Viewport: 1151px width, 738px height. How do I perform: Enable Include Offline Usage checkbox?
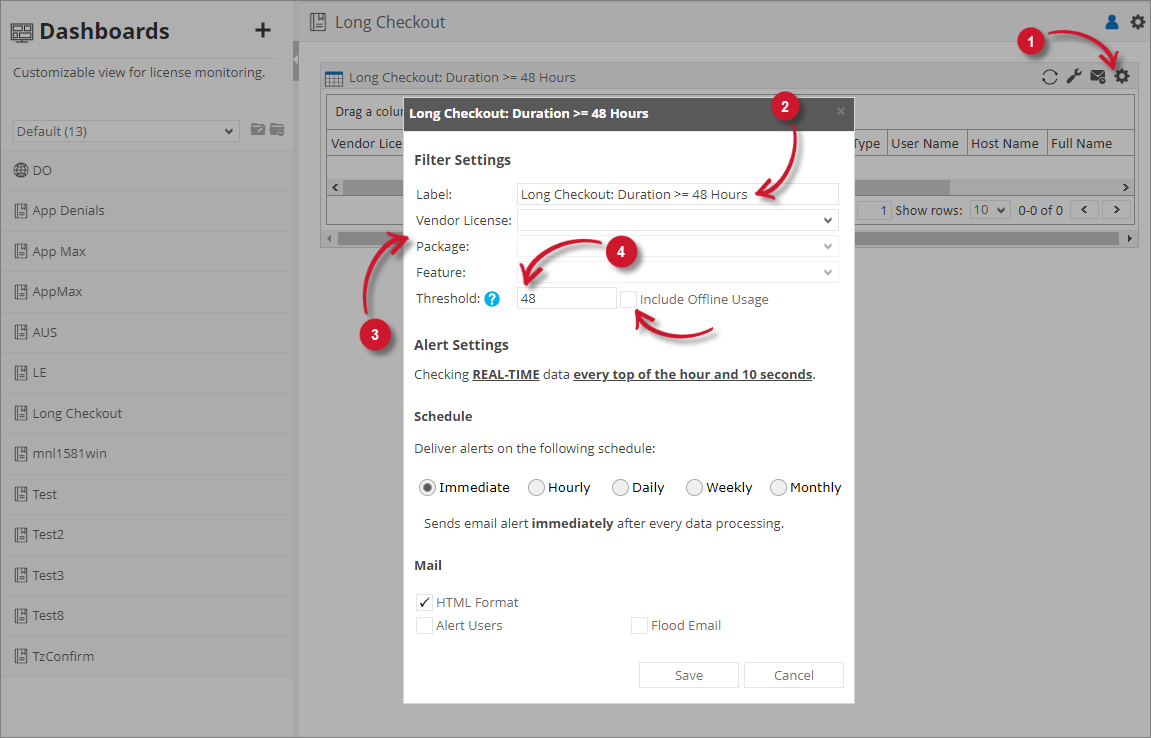628,299
